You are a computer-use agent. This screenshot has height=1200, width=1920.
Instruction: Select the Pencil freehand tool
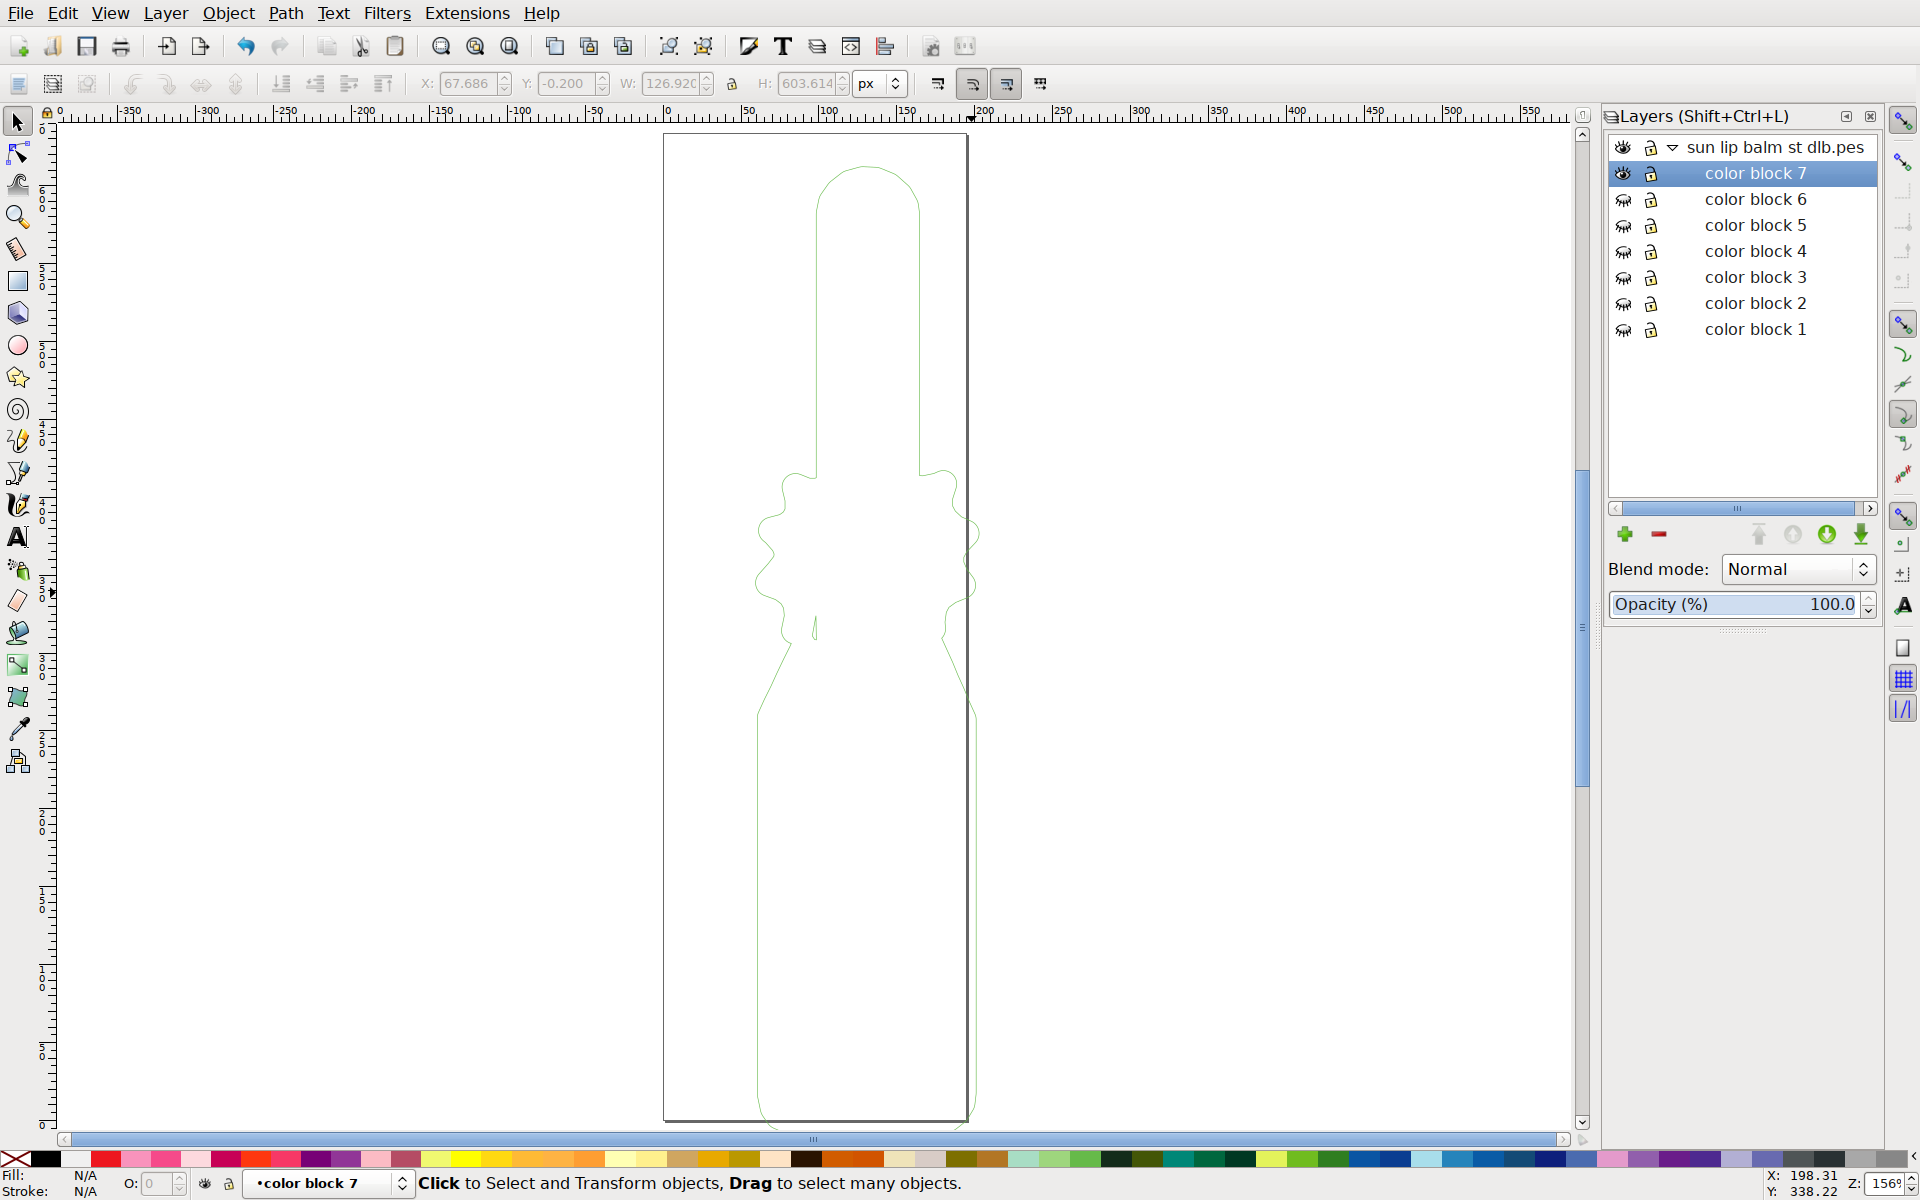coord(17,441)
